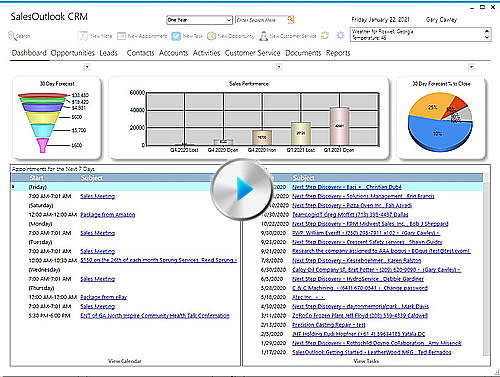Open the ZoRoCo Frozen Plant task
Screen dimensions: 500x377
pos(360,315)
